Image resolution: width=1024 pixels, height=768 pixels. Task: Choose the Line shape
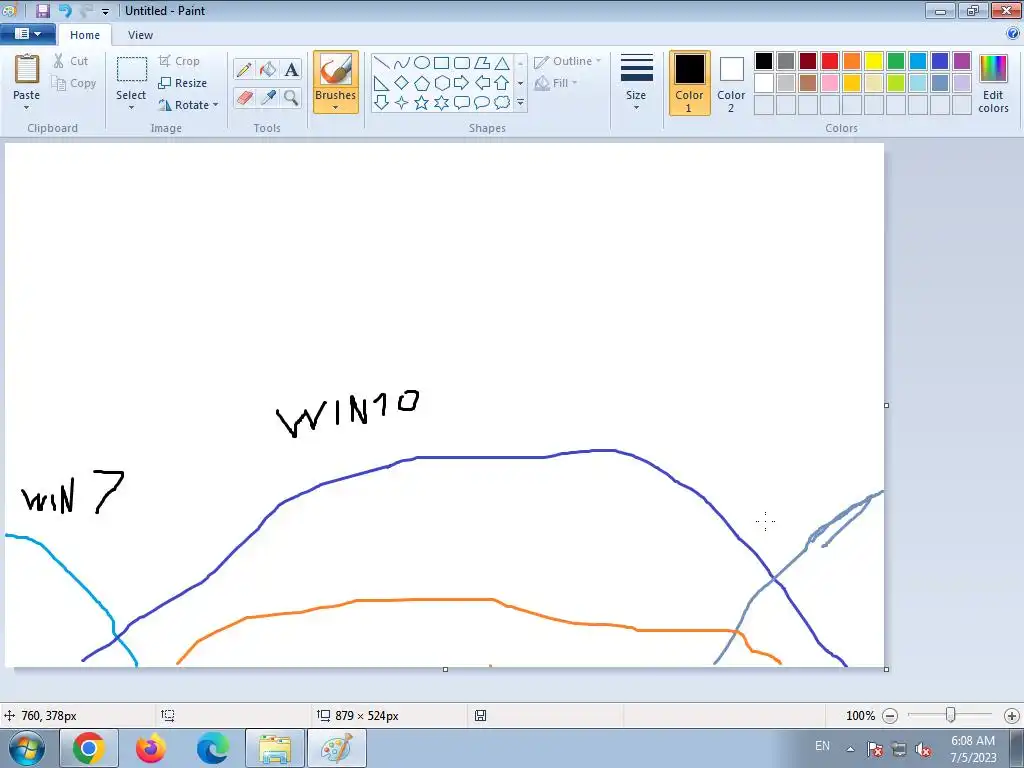pyautogui.click(x=382, y=63)
